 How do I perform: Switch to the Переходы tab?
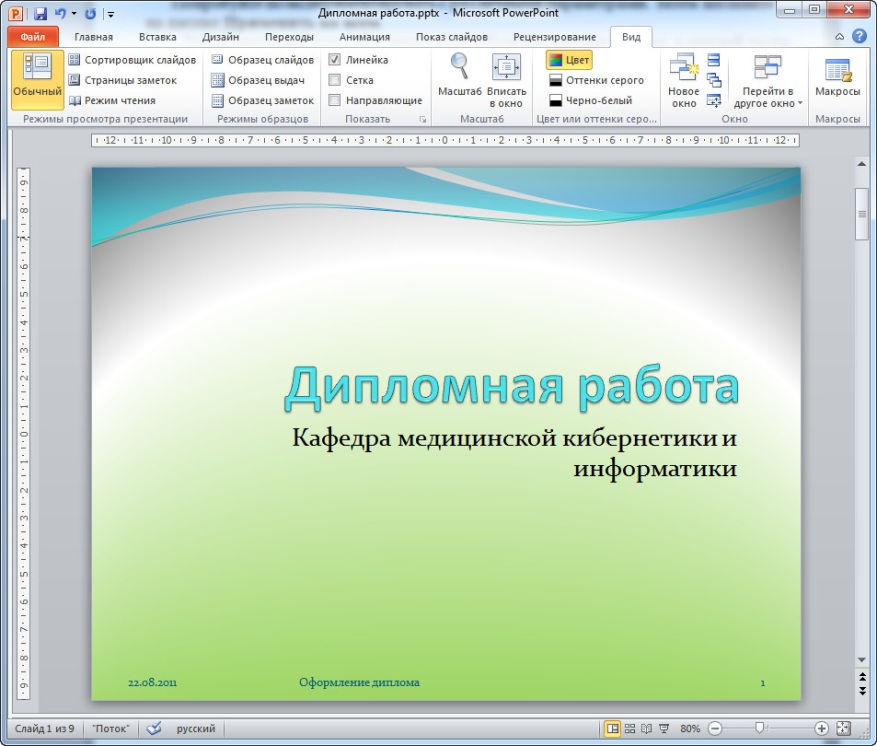(x=289, y=37)
